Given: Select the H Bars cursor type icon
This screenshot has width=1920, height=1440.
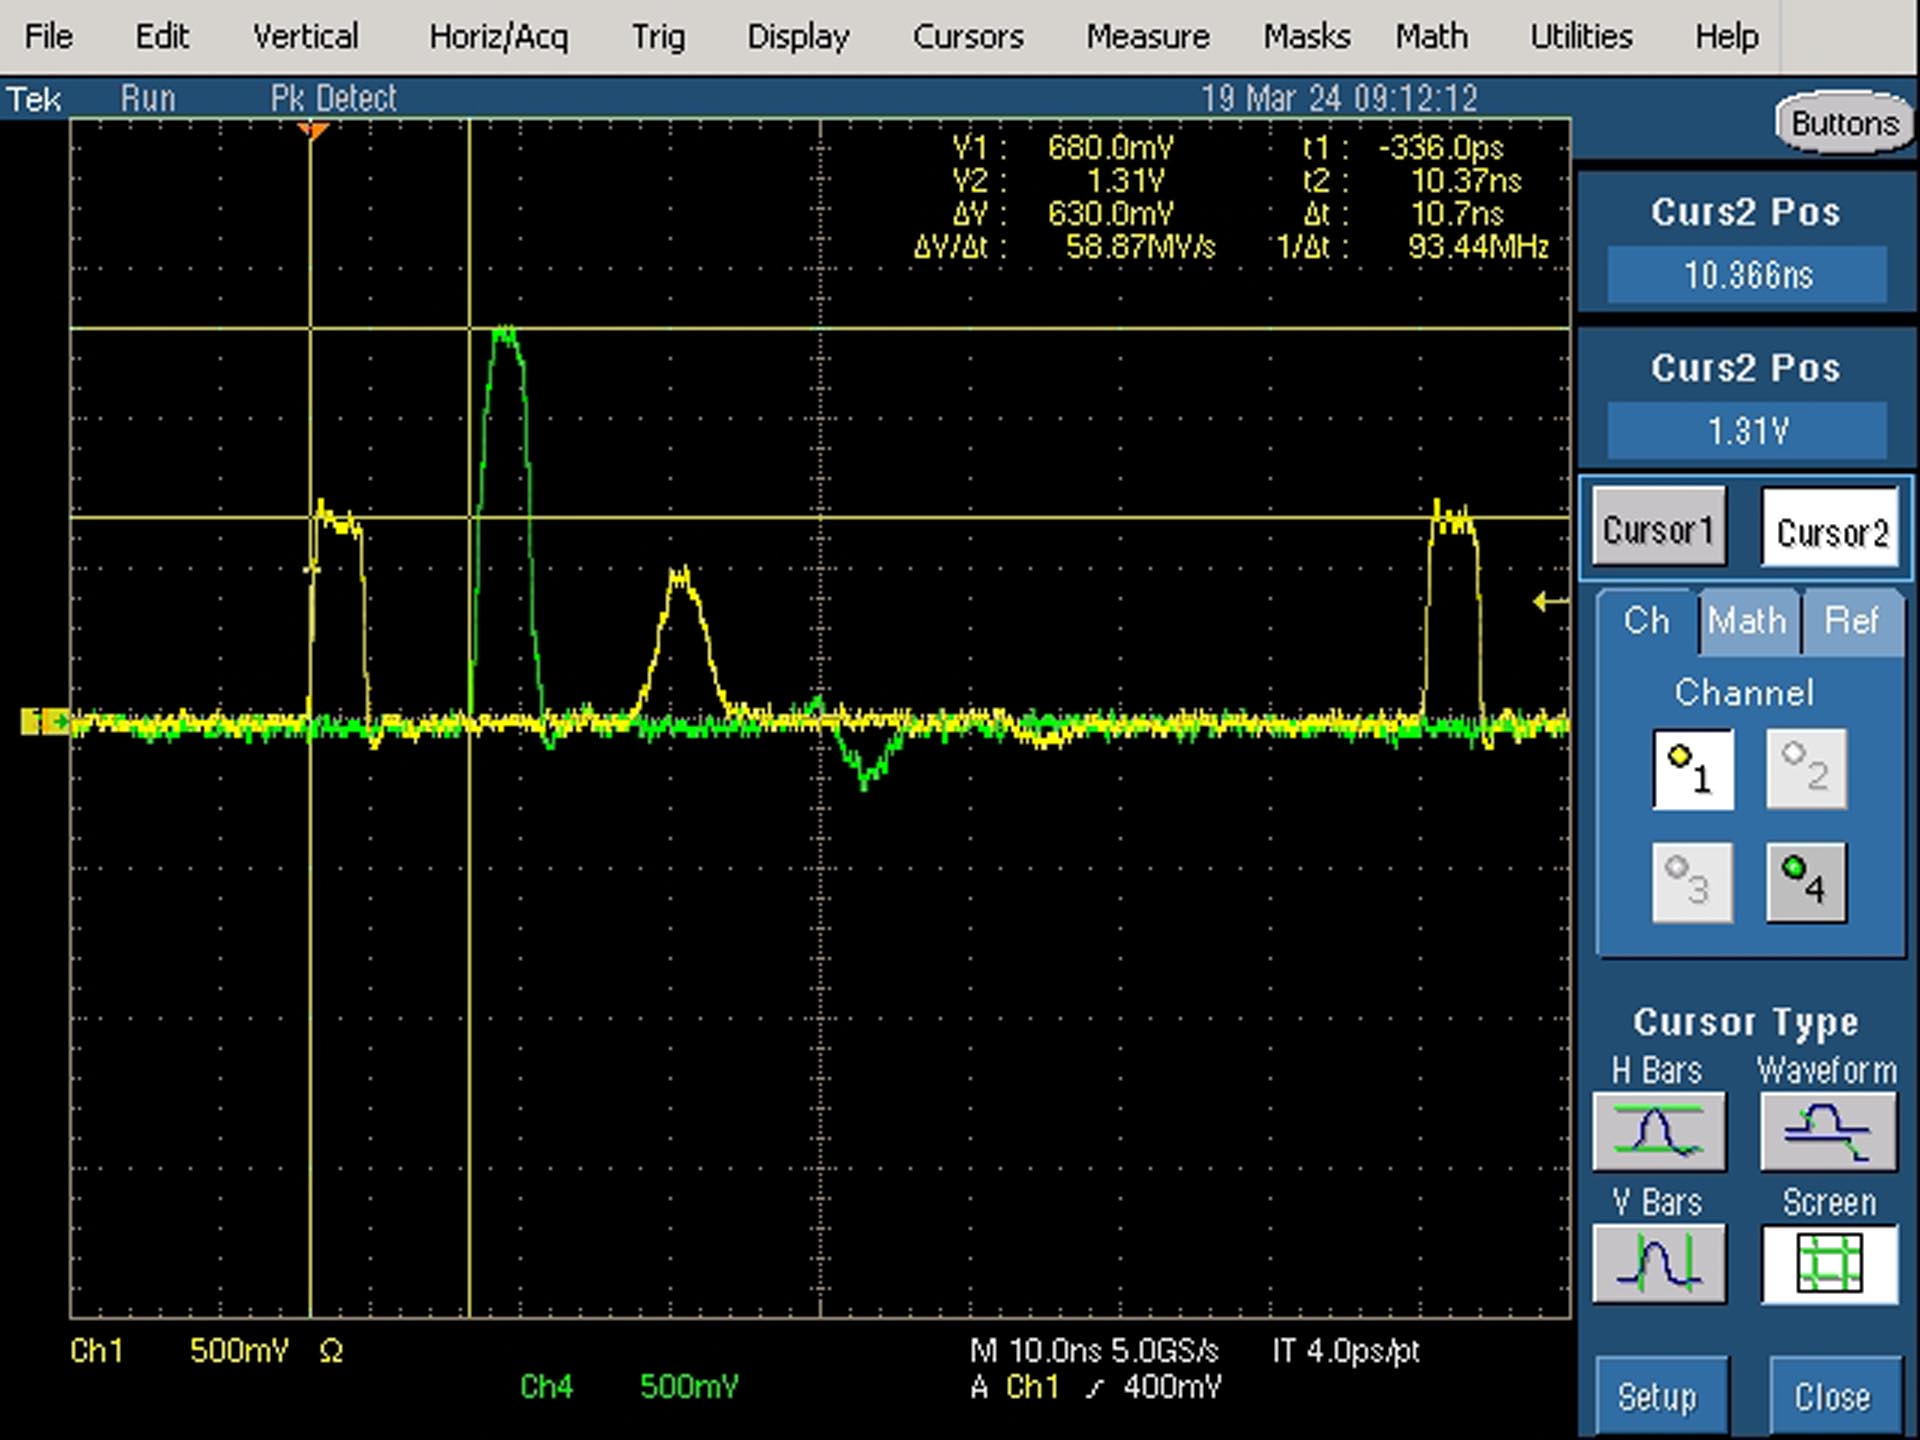Looking at the screenshot, I should (1659, 1131).
